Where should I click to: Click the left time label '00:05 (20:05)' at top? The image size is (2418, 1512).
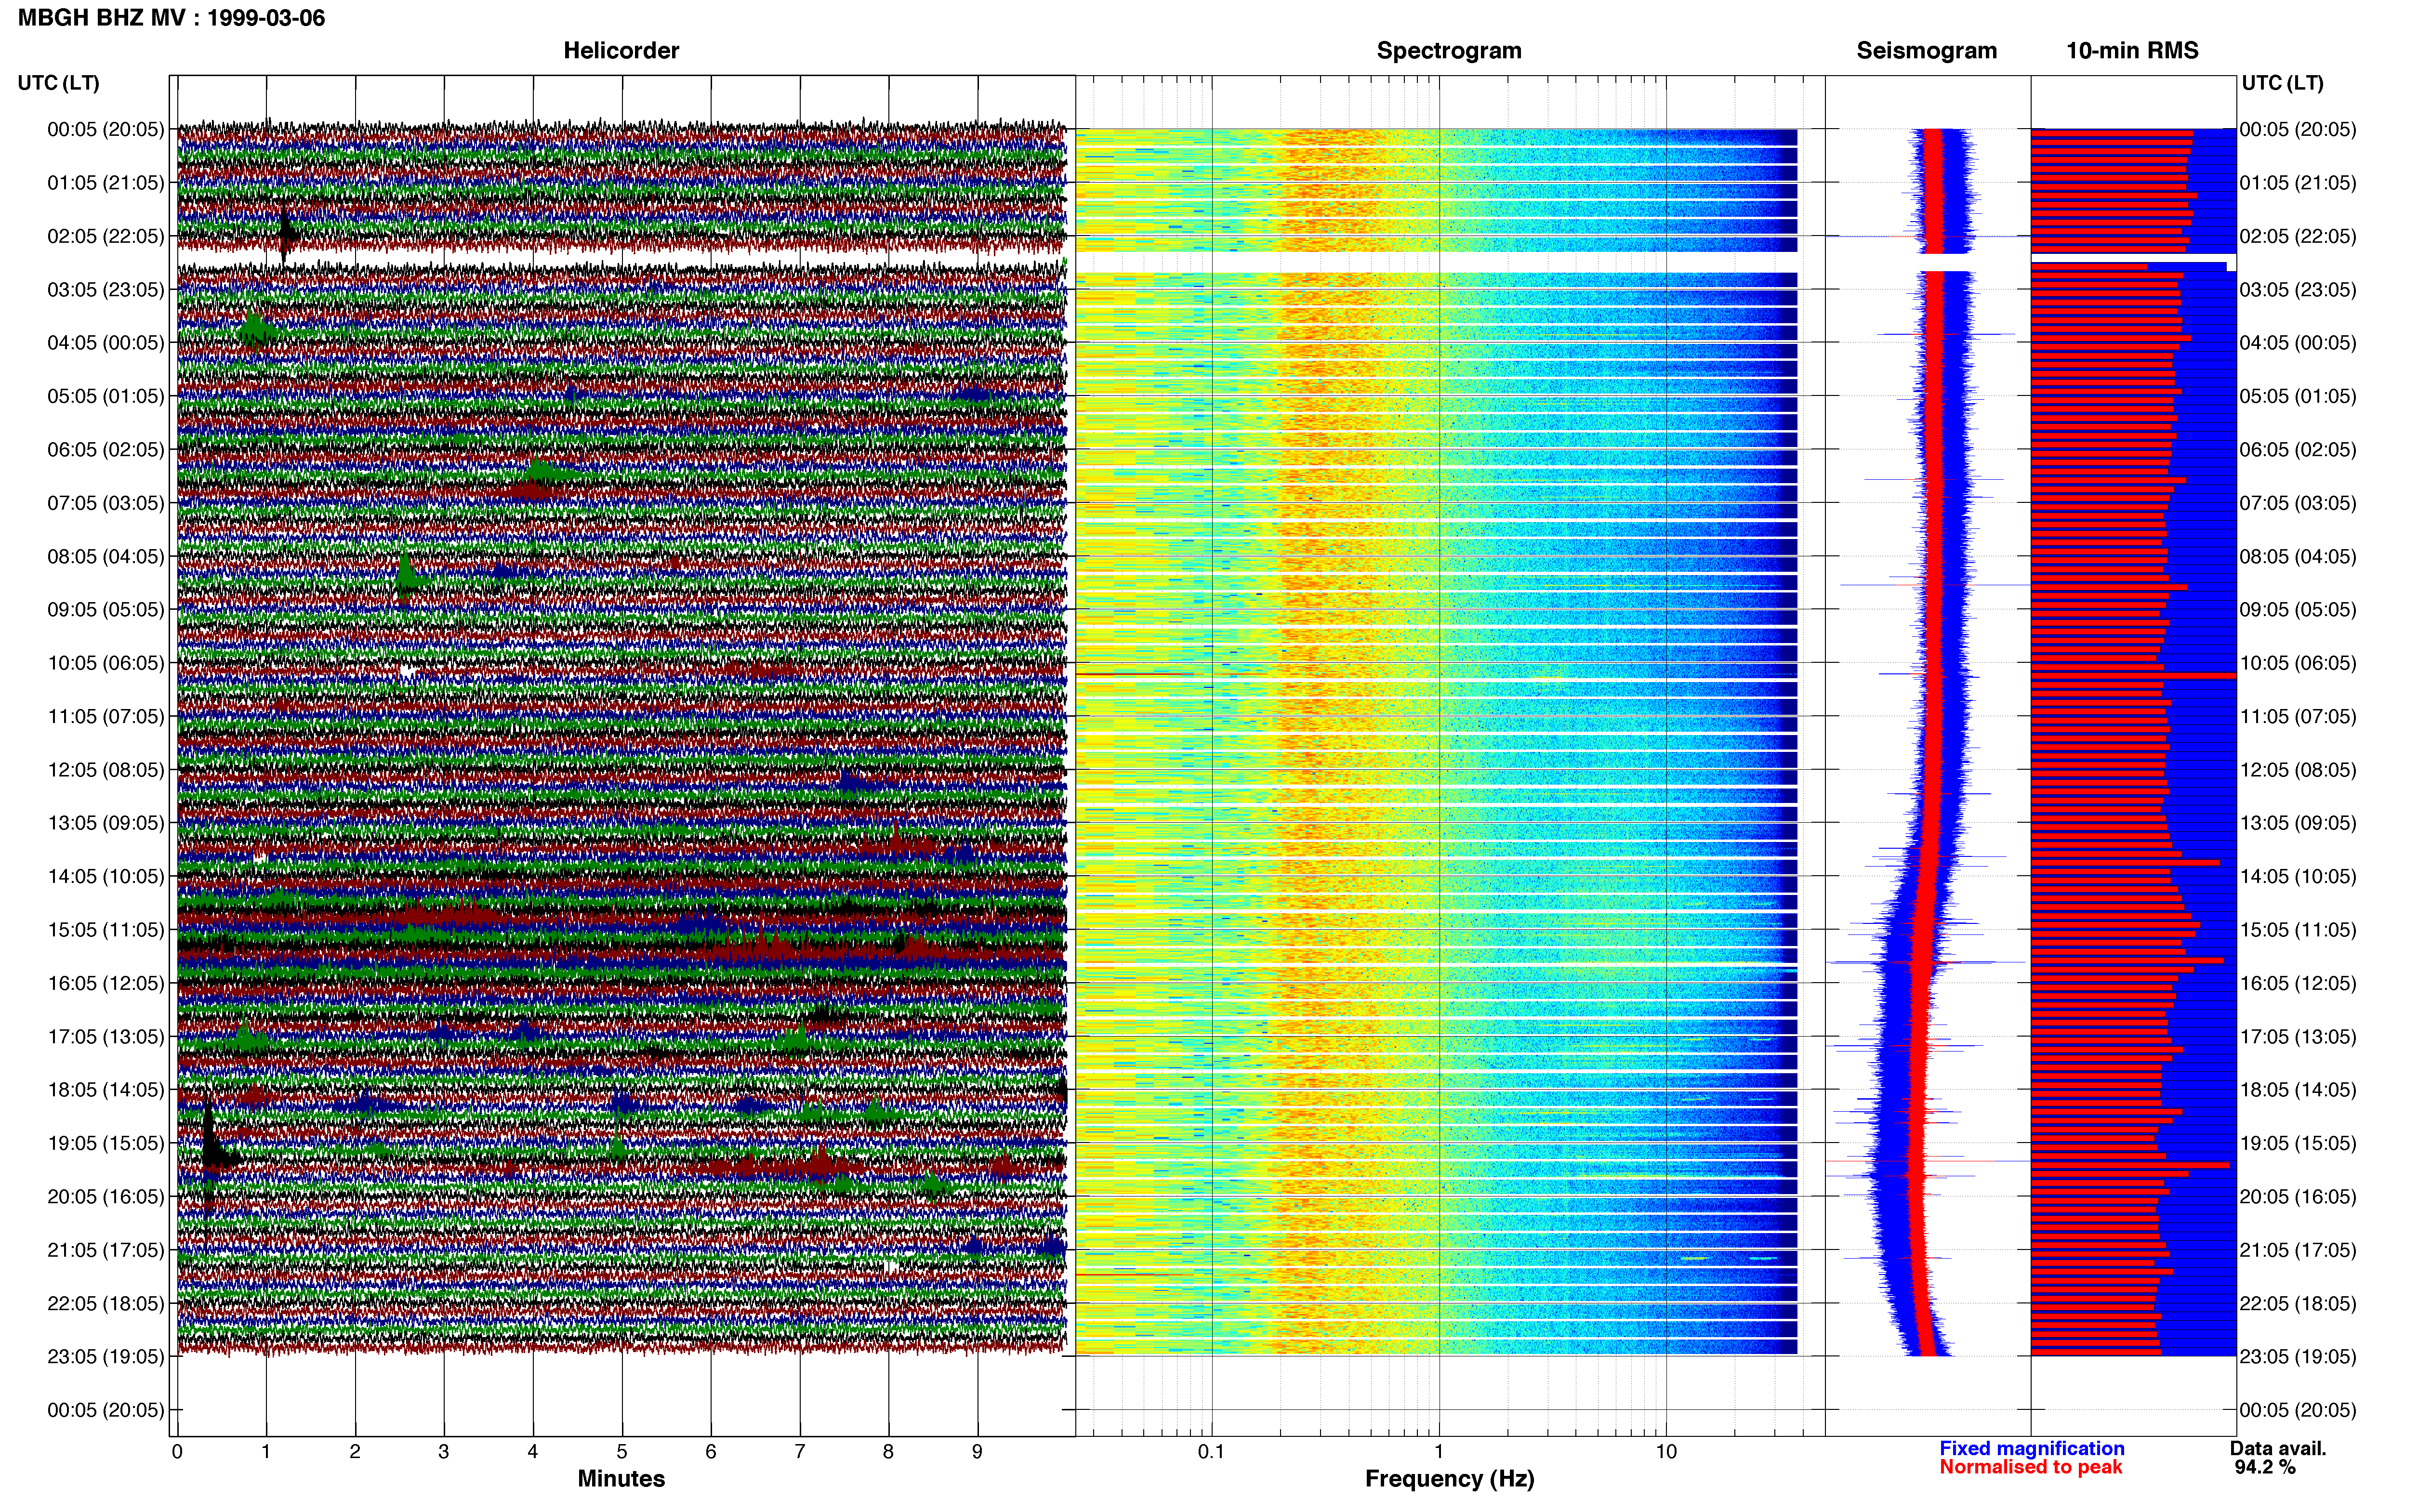[x=105, y=129]
